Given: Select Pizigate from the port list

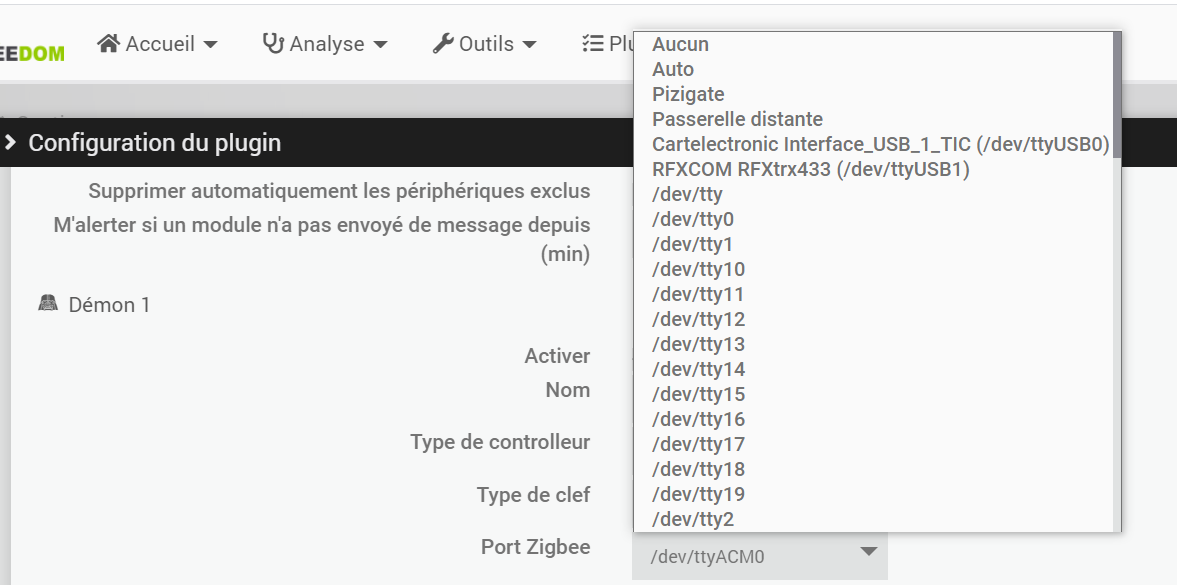Looking at the screenshot, I should (688, 94).
